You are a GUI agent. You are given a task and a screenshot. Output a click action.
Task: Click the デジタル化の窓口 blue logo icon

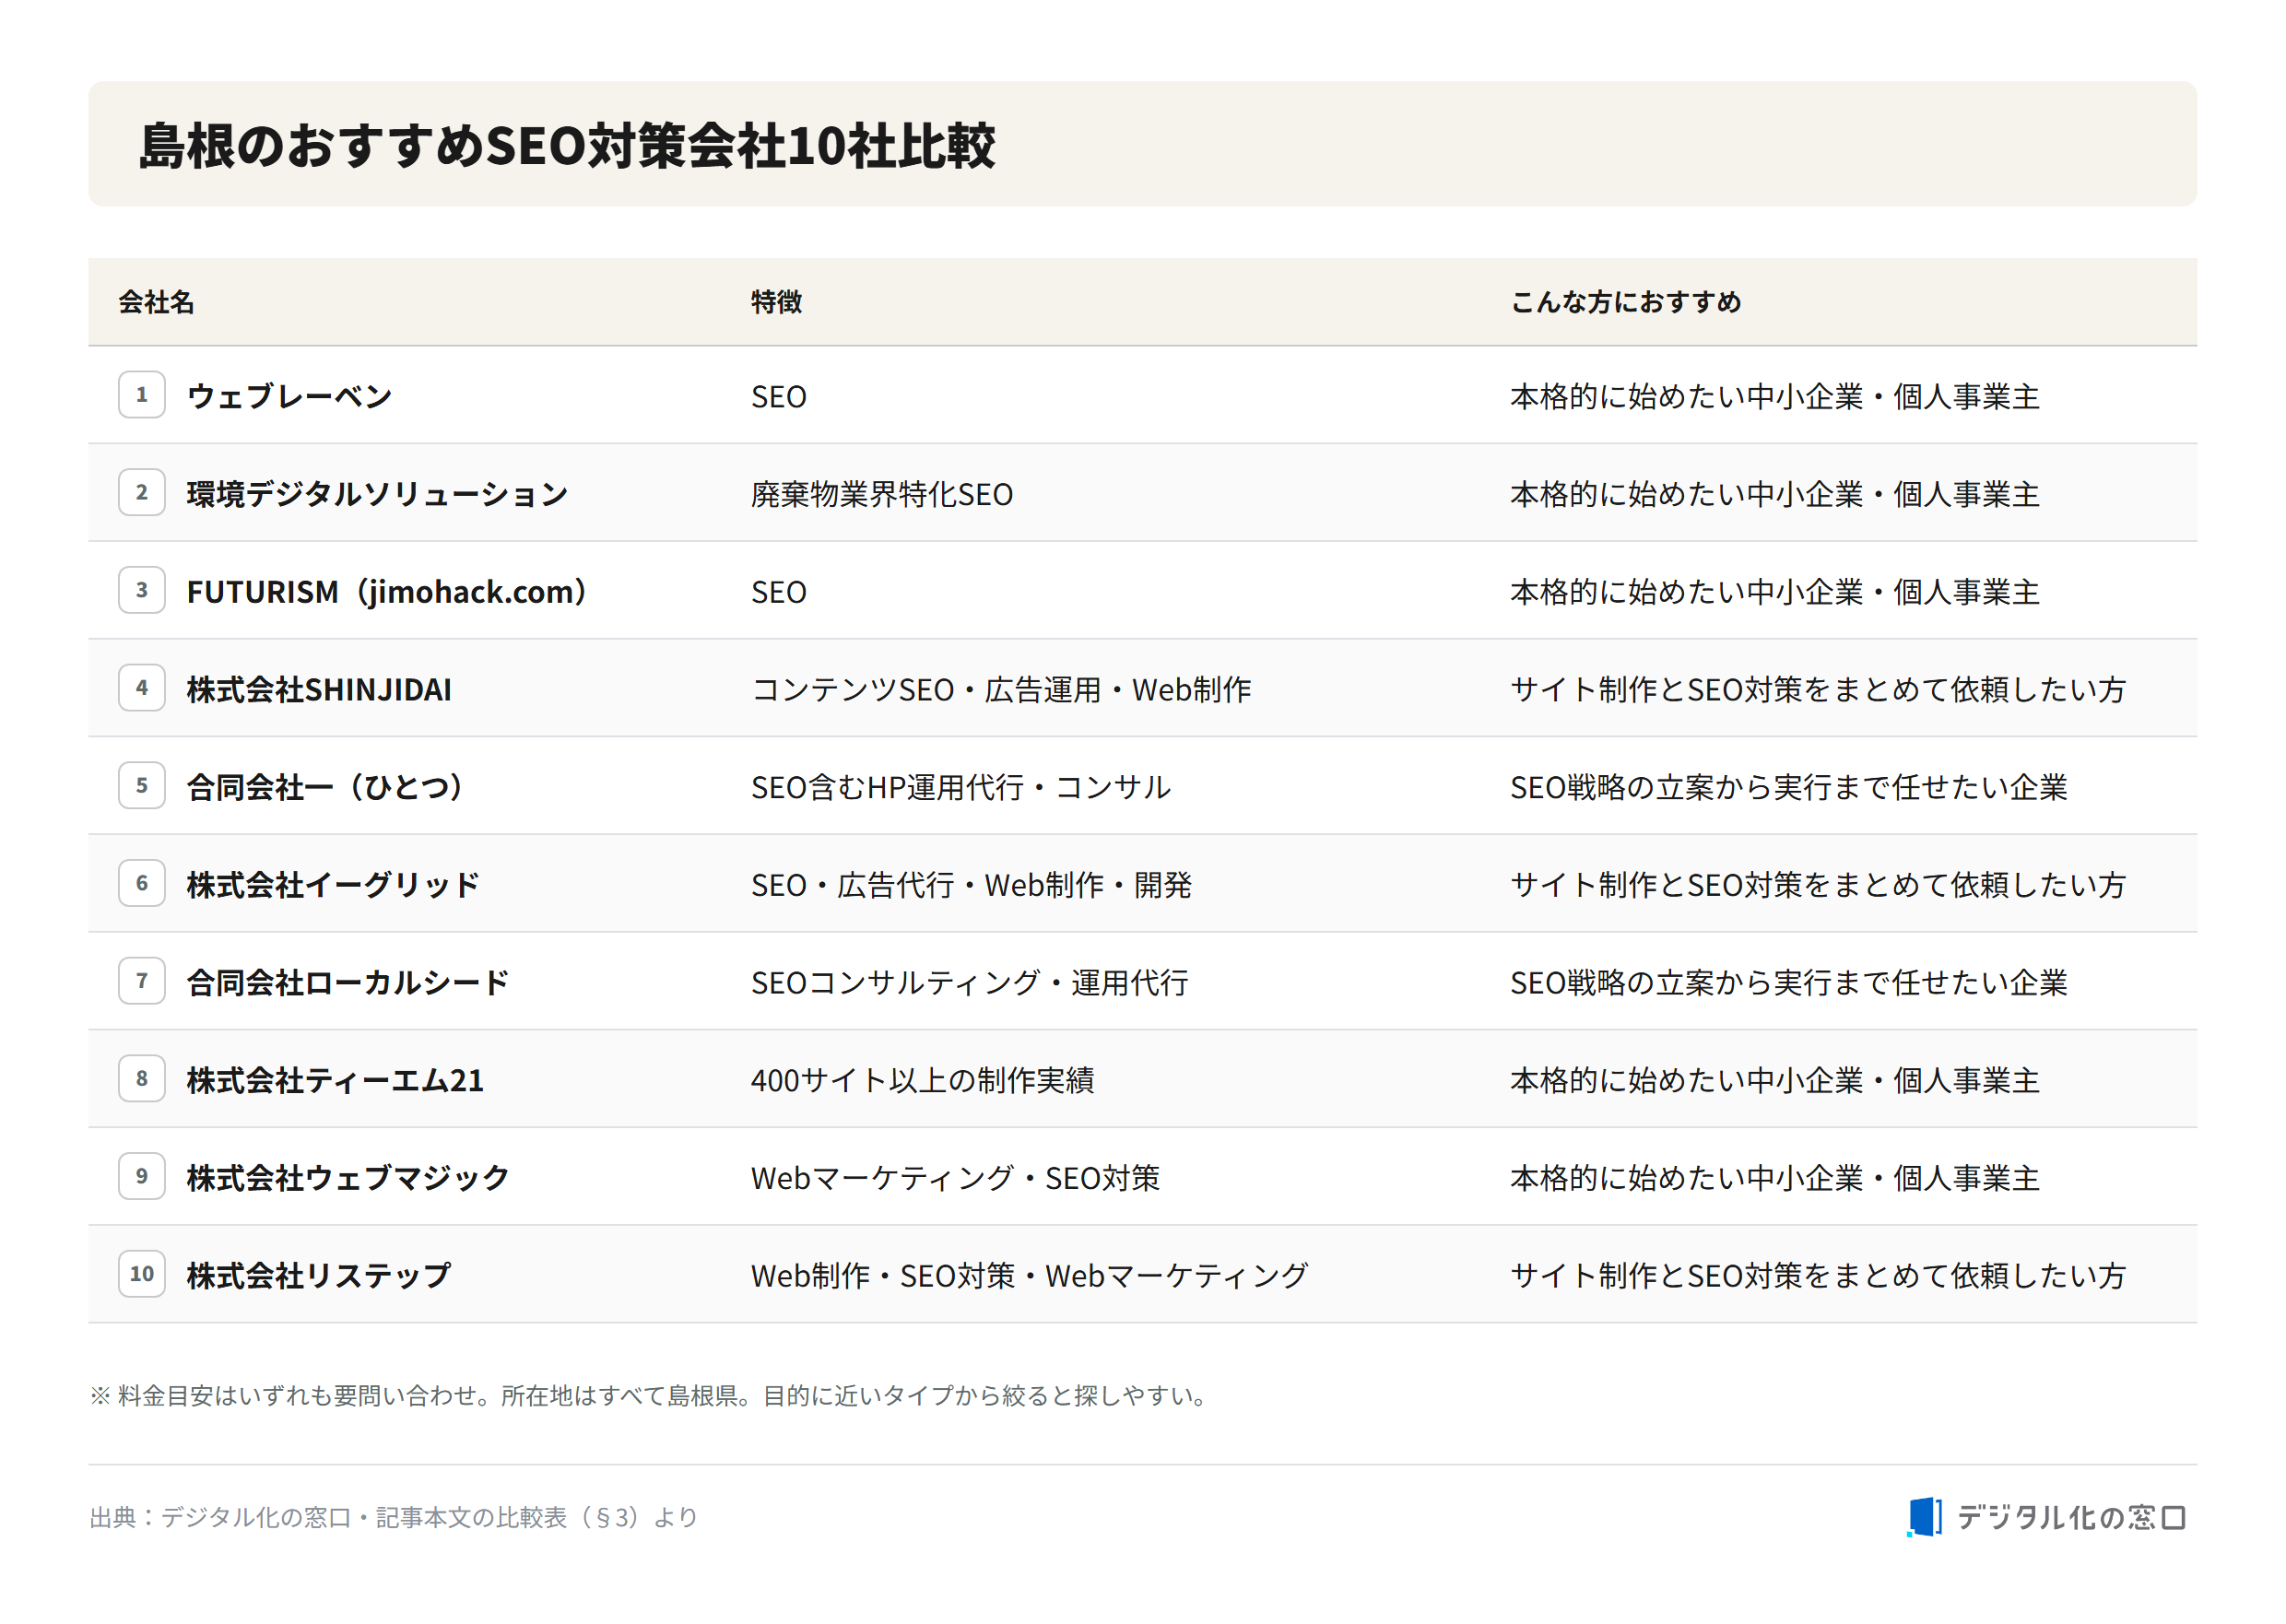click(x=1923, y=1516)
